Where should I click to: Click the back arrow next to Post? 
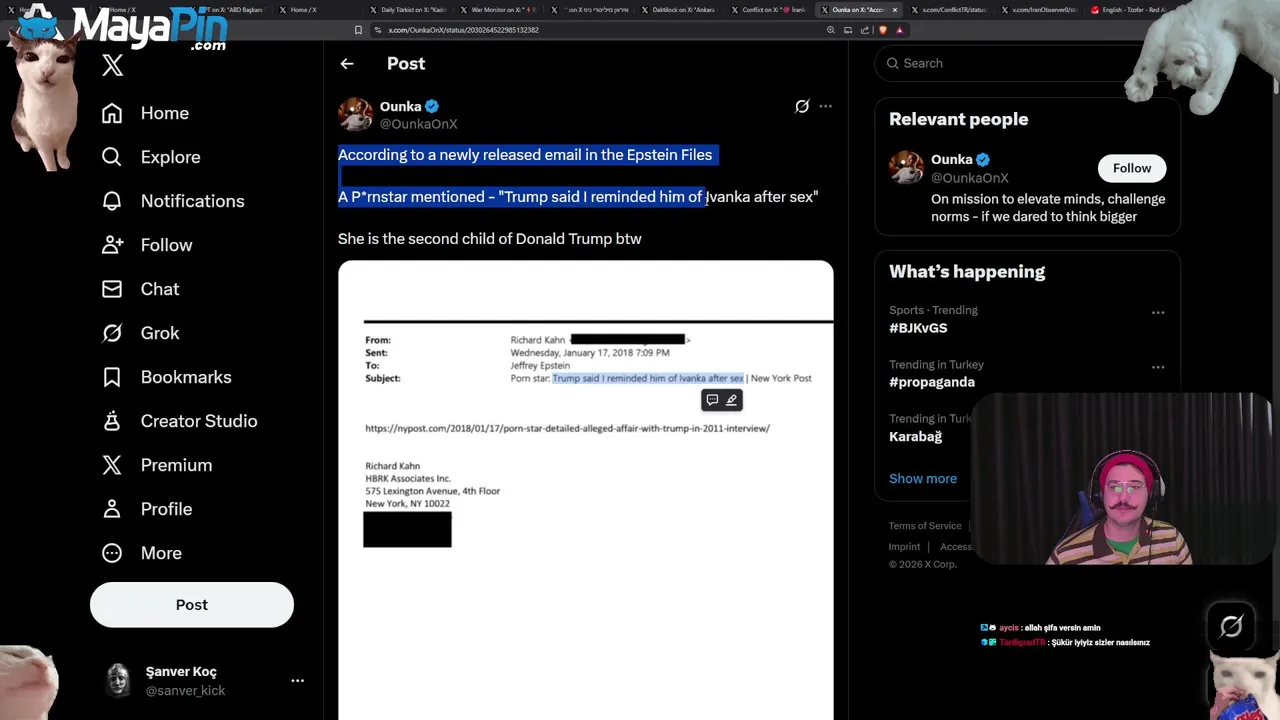(x=347, y=63)
